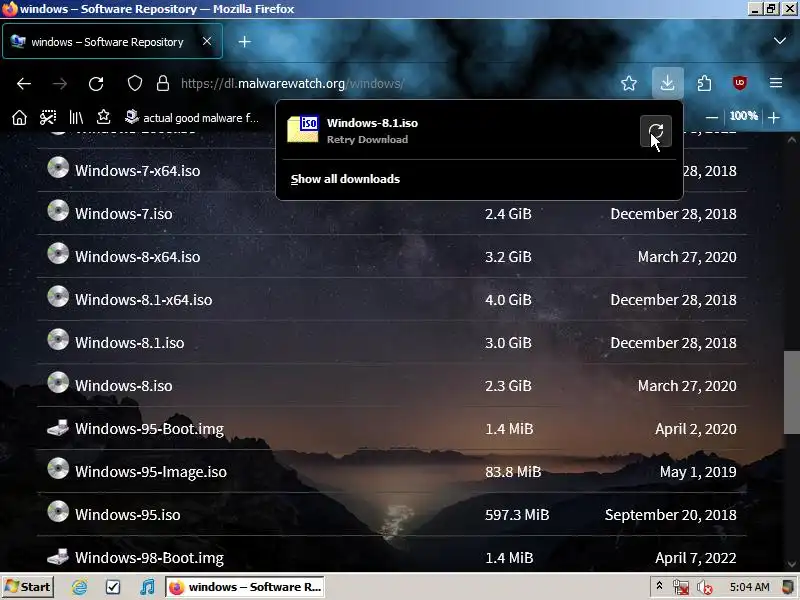Expand the list all tabs chevron
This screenshot has width=800, height=600.
[x=780, y=41]
